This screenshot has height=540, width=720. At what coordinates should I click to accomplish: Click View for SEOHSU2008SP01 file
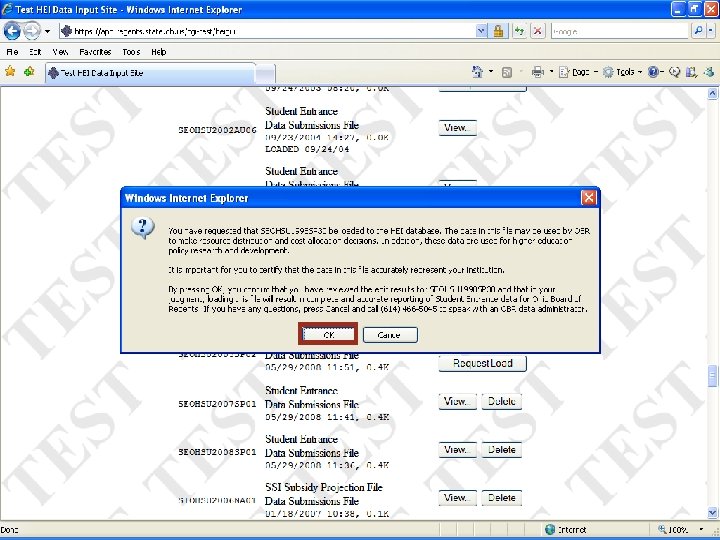[x=457, y=450]
